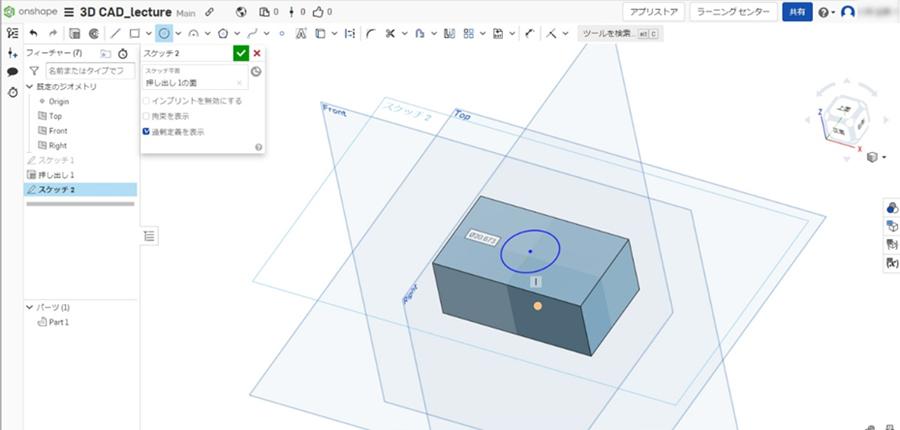The width and height of the screenshot is (900, 430).
Task: Select the Sketch fillet tool
Action: coord(370,33)
